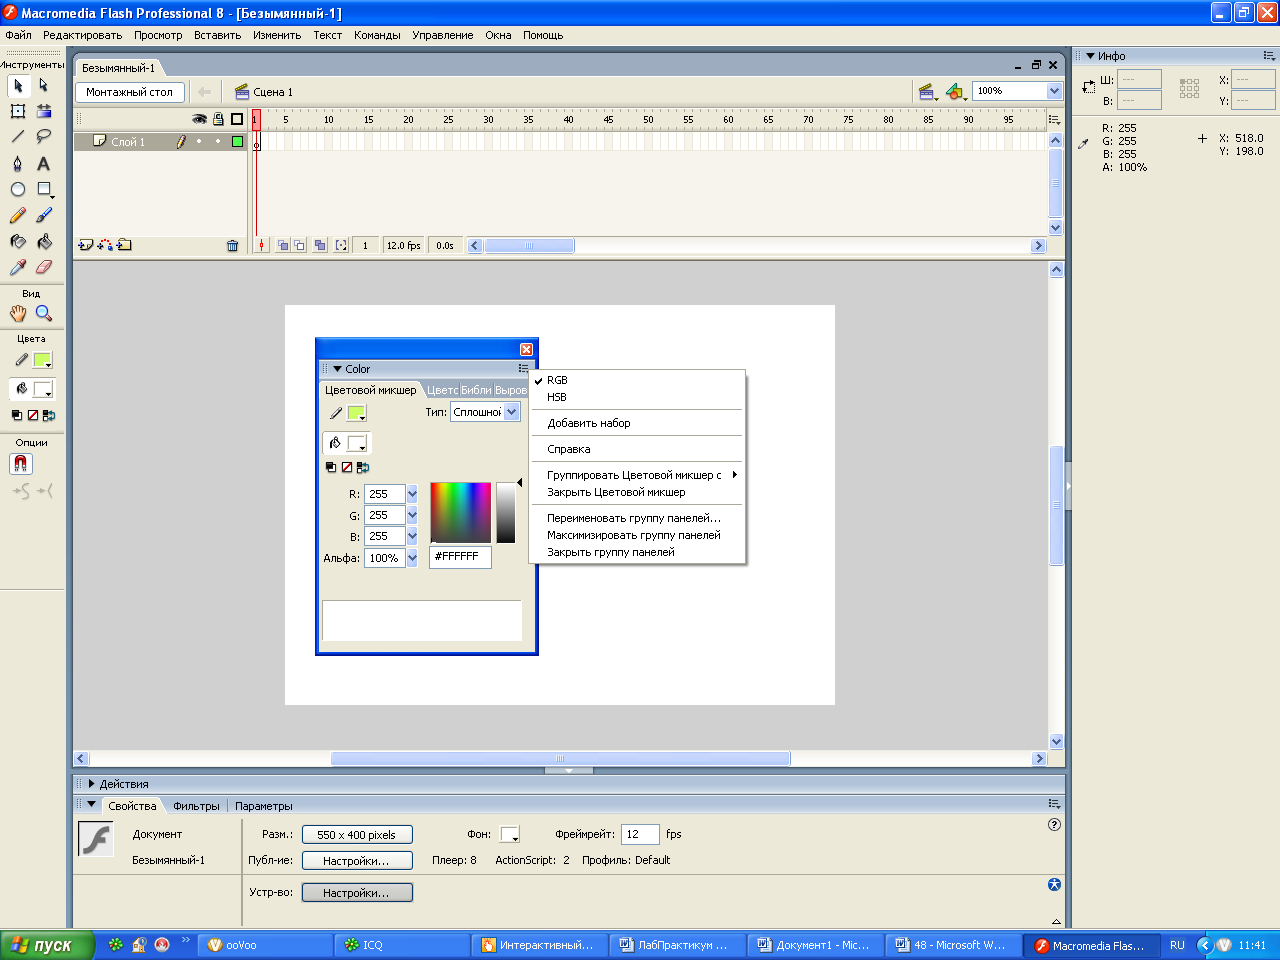Open the 100% zoom dropdown
Screen dimensions: 1280x960
click(x=1054, y=91)
